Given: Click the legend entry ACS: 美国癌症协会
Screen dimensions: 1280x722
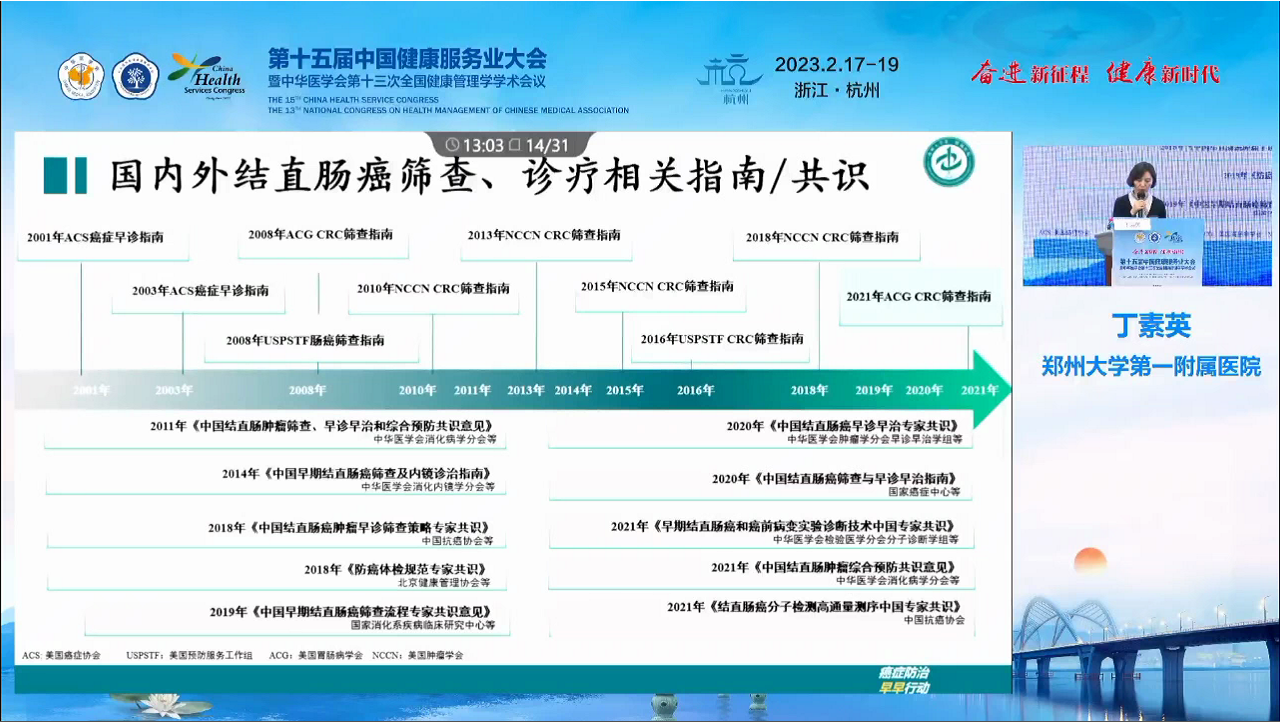Looking at the screenshot, I should click(61, 656).
